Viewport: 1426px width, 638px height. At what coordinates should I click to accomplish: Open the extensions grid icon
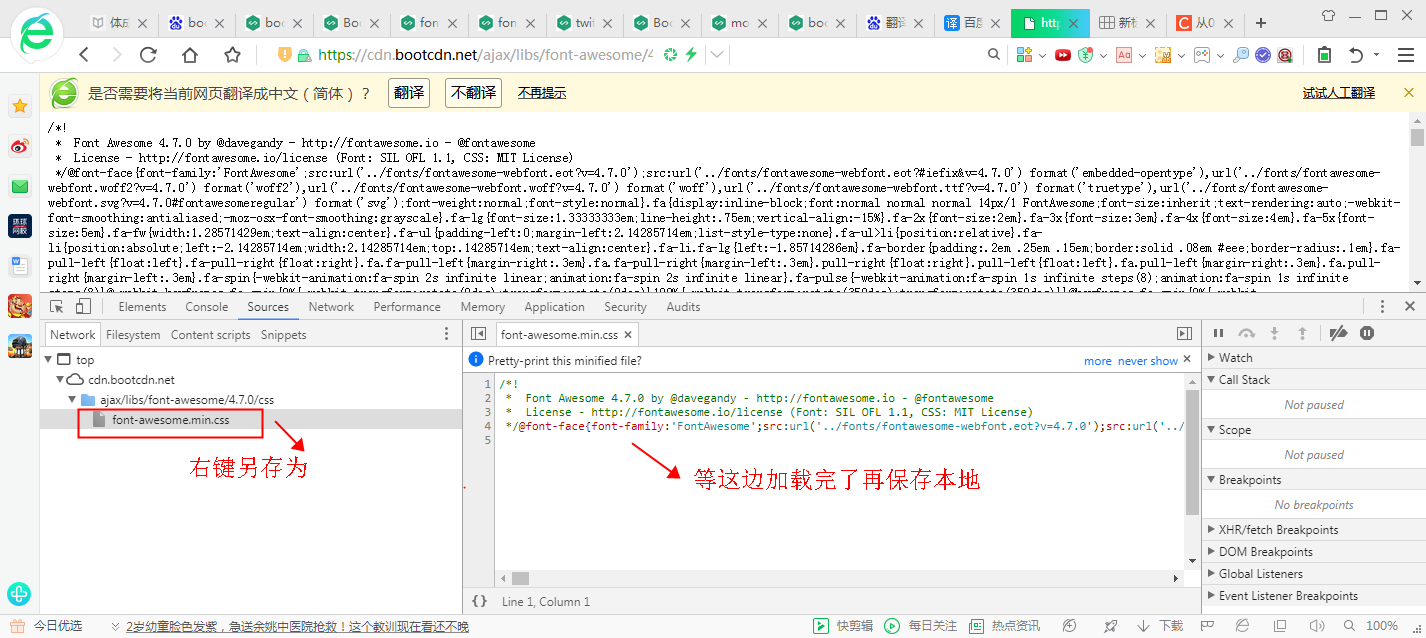point(1025,55)
